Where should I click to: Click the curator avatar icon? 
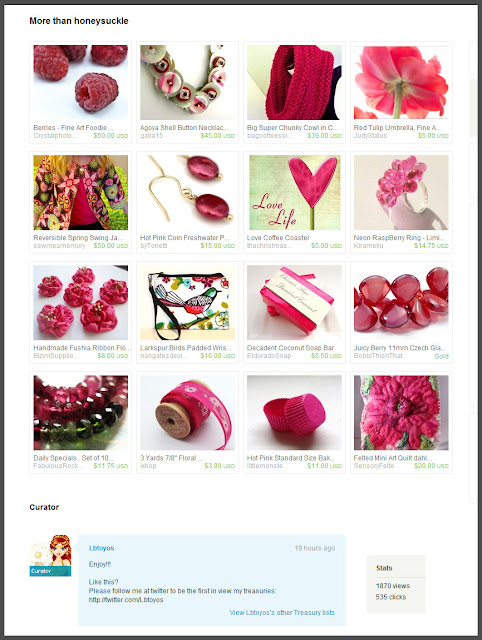(x=50, y=555)
